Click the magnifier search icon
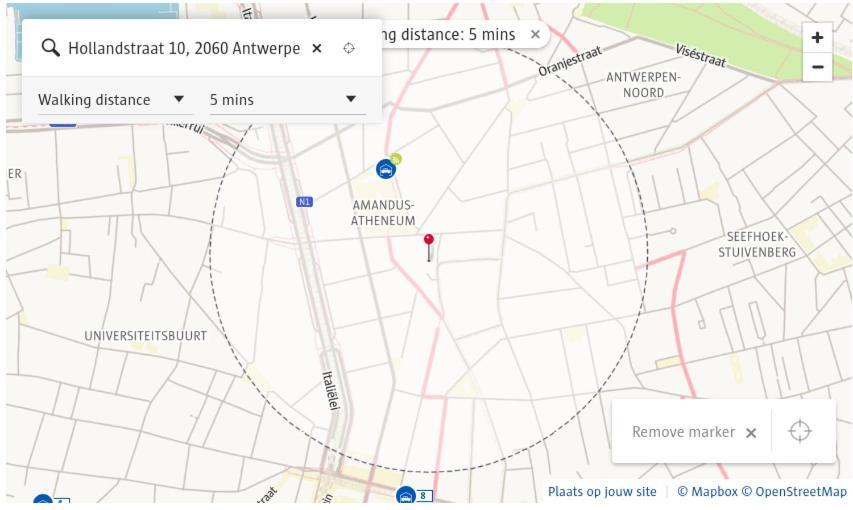The image size is (853, 510). tap(50, 48)
